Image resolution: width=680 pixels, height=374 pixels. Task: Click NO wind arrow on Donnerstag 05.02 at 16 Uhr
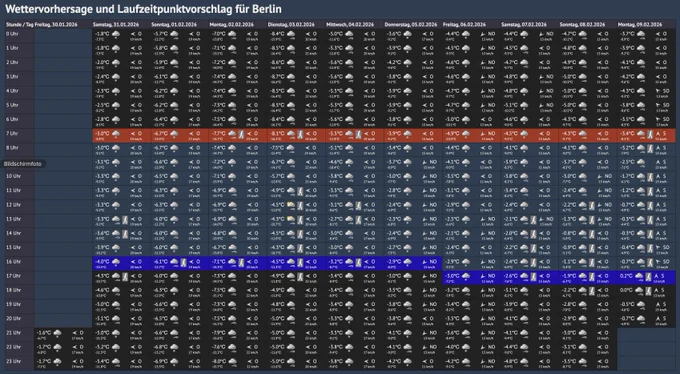(x=424, y=262)
